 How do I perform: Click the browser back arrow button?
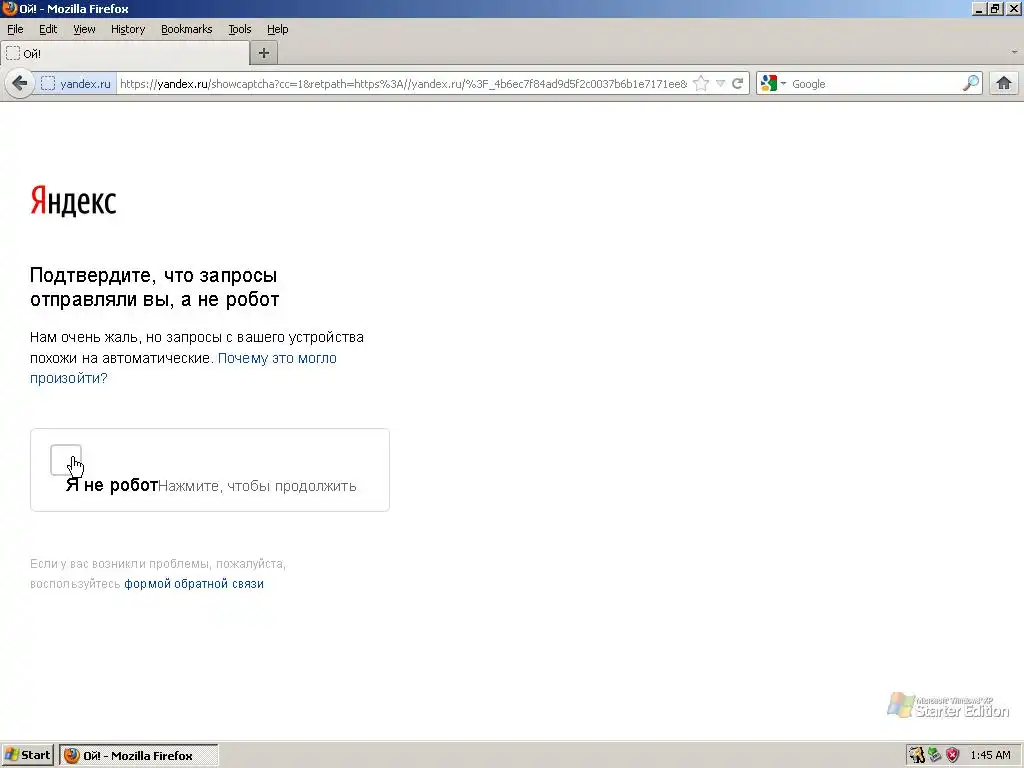click(20, 84)
